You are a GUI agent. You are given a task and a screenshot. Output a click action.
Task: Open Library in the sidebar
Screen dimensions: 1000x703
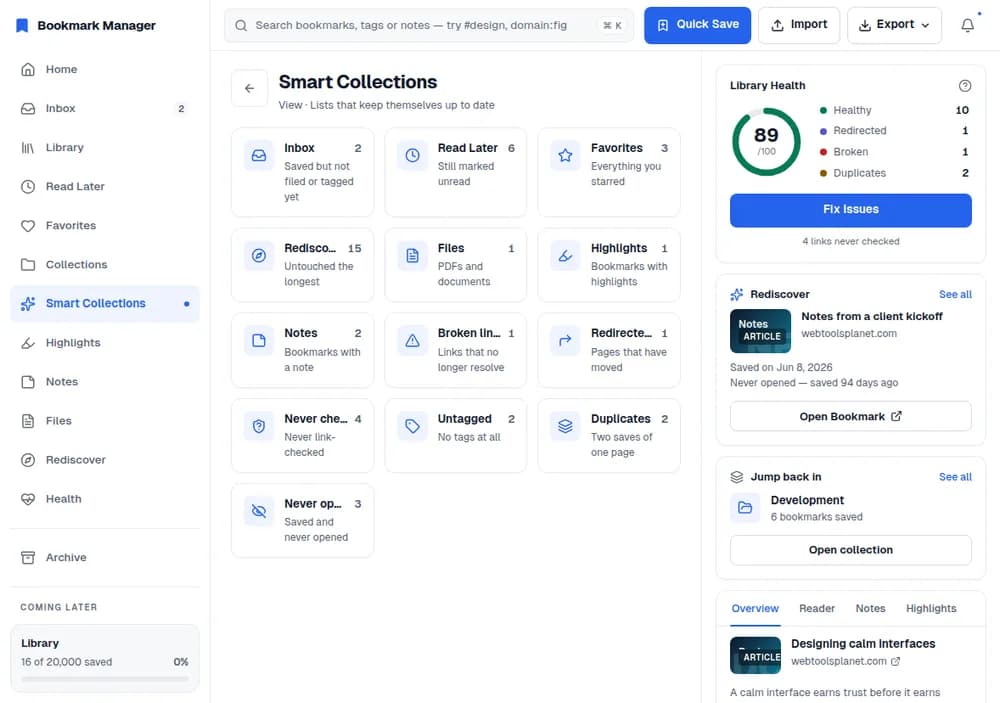pos(105,147)
